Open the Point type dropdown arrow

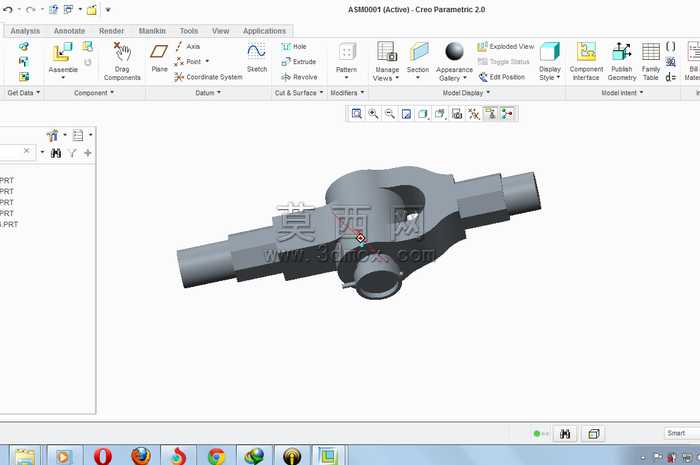pyautogui.click(x=207, y=62)
